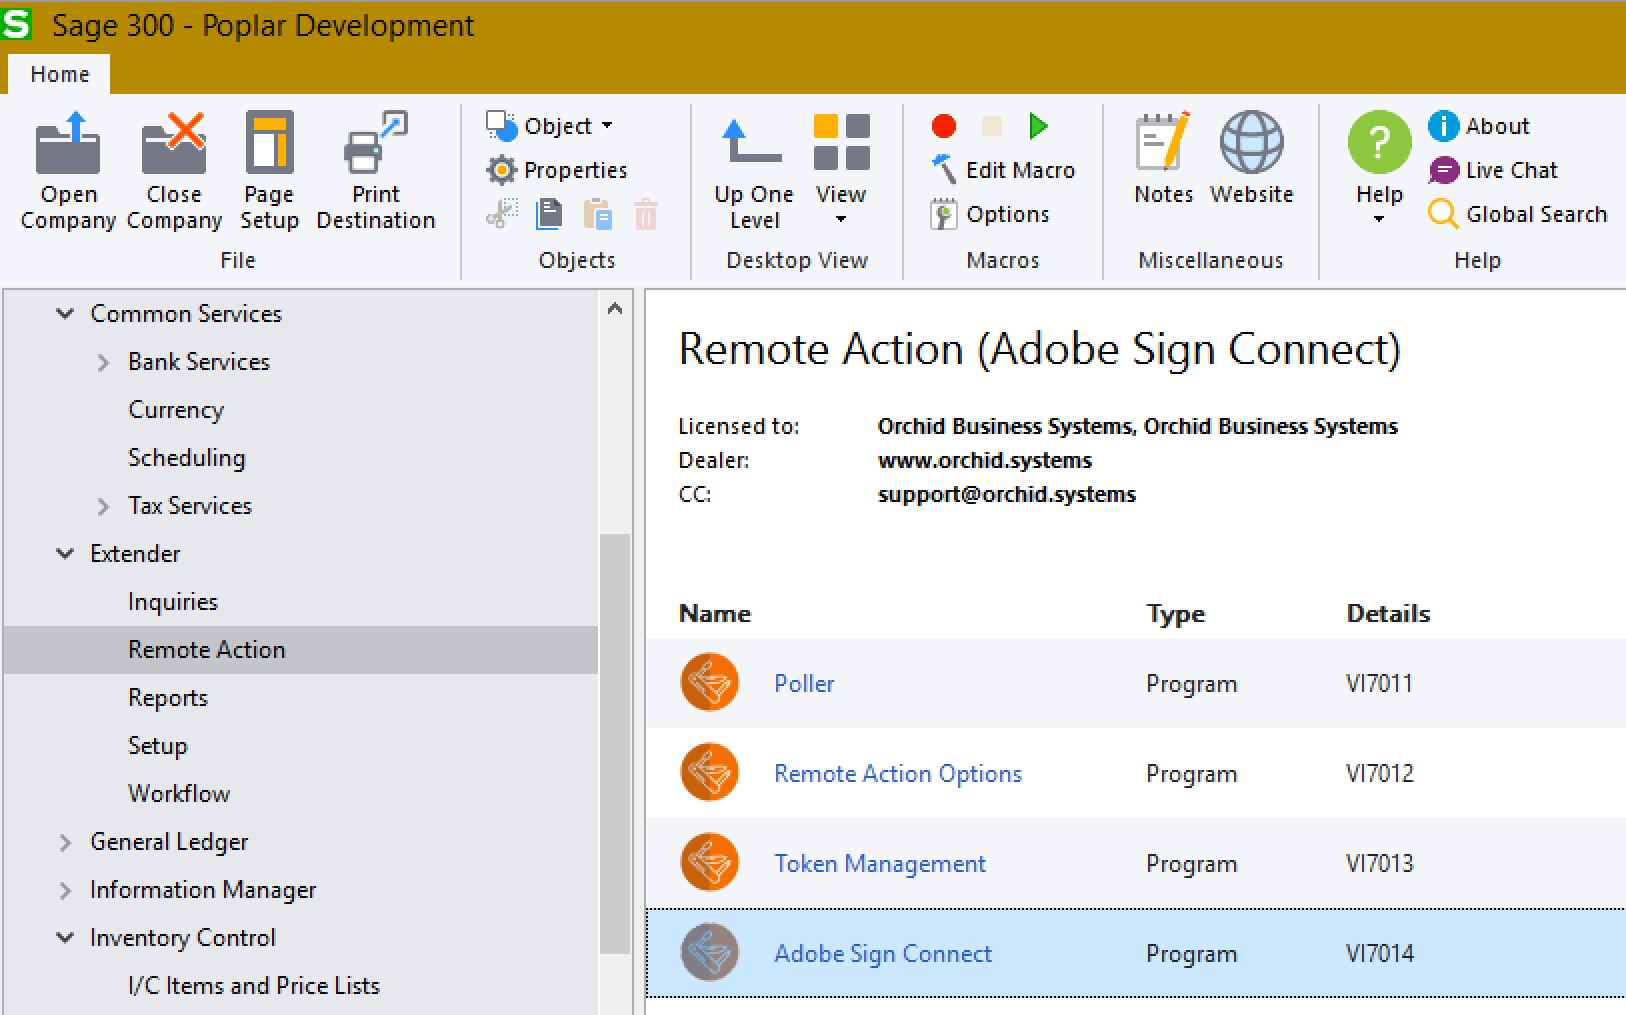Sort by the Name column header
The width and height of the screenshot is (1626, 1015).
715,614
